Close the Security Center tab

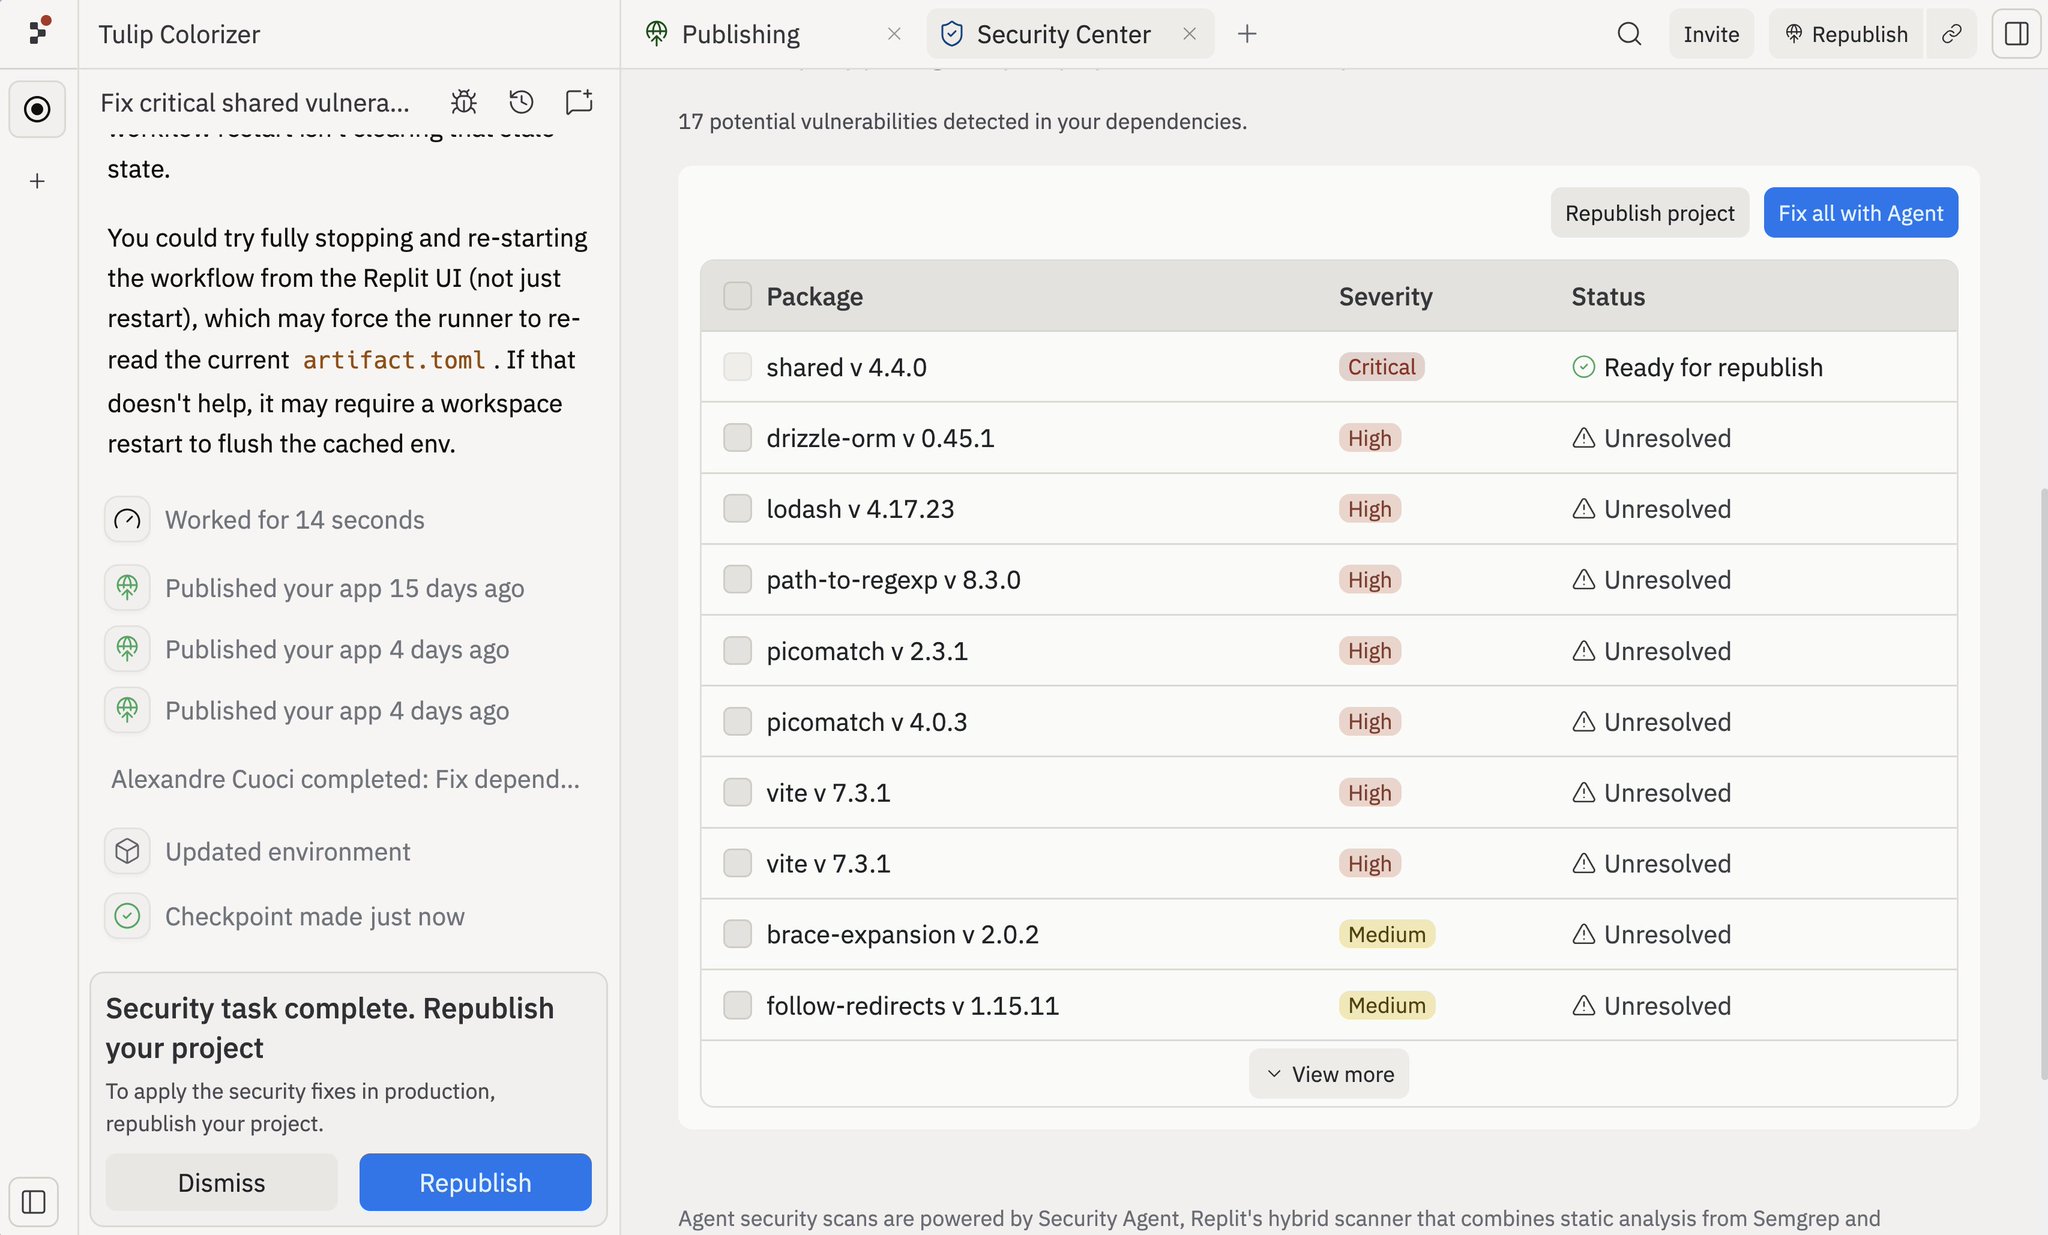1190,34
